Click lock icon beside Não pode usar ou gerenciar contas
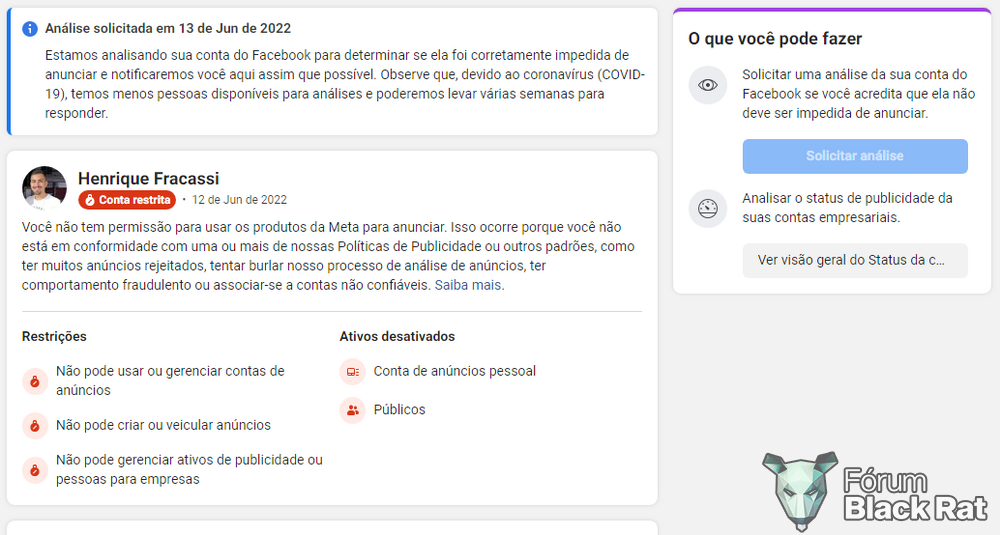 [x=35, y=381]
